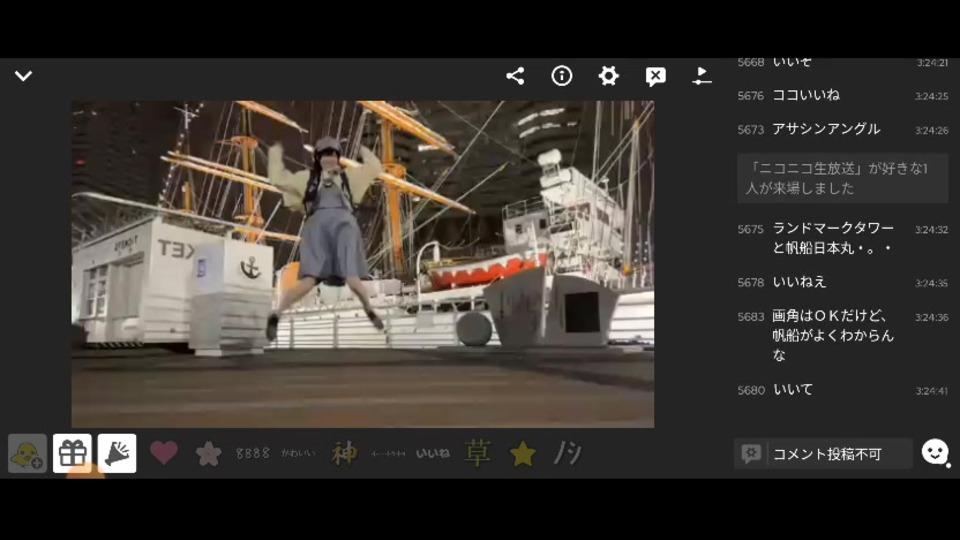The height and width of the screenshot is (540, 960).
Task: Select comment 5673 アサシンアングル
Action: coord(842,129)
